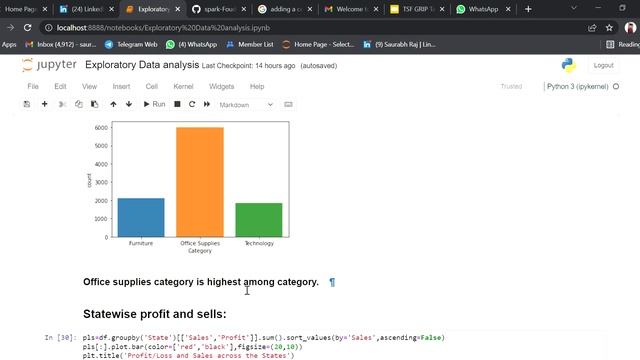
Task: Bookmark this page star icon
Action: (x=609, y=28)
